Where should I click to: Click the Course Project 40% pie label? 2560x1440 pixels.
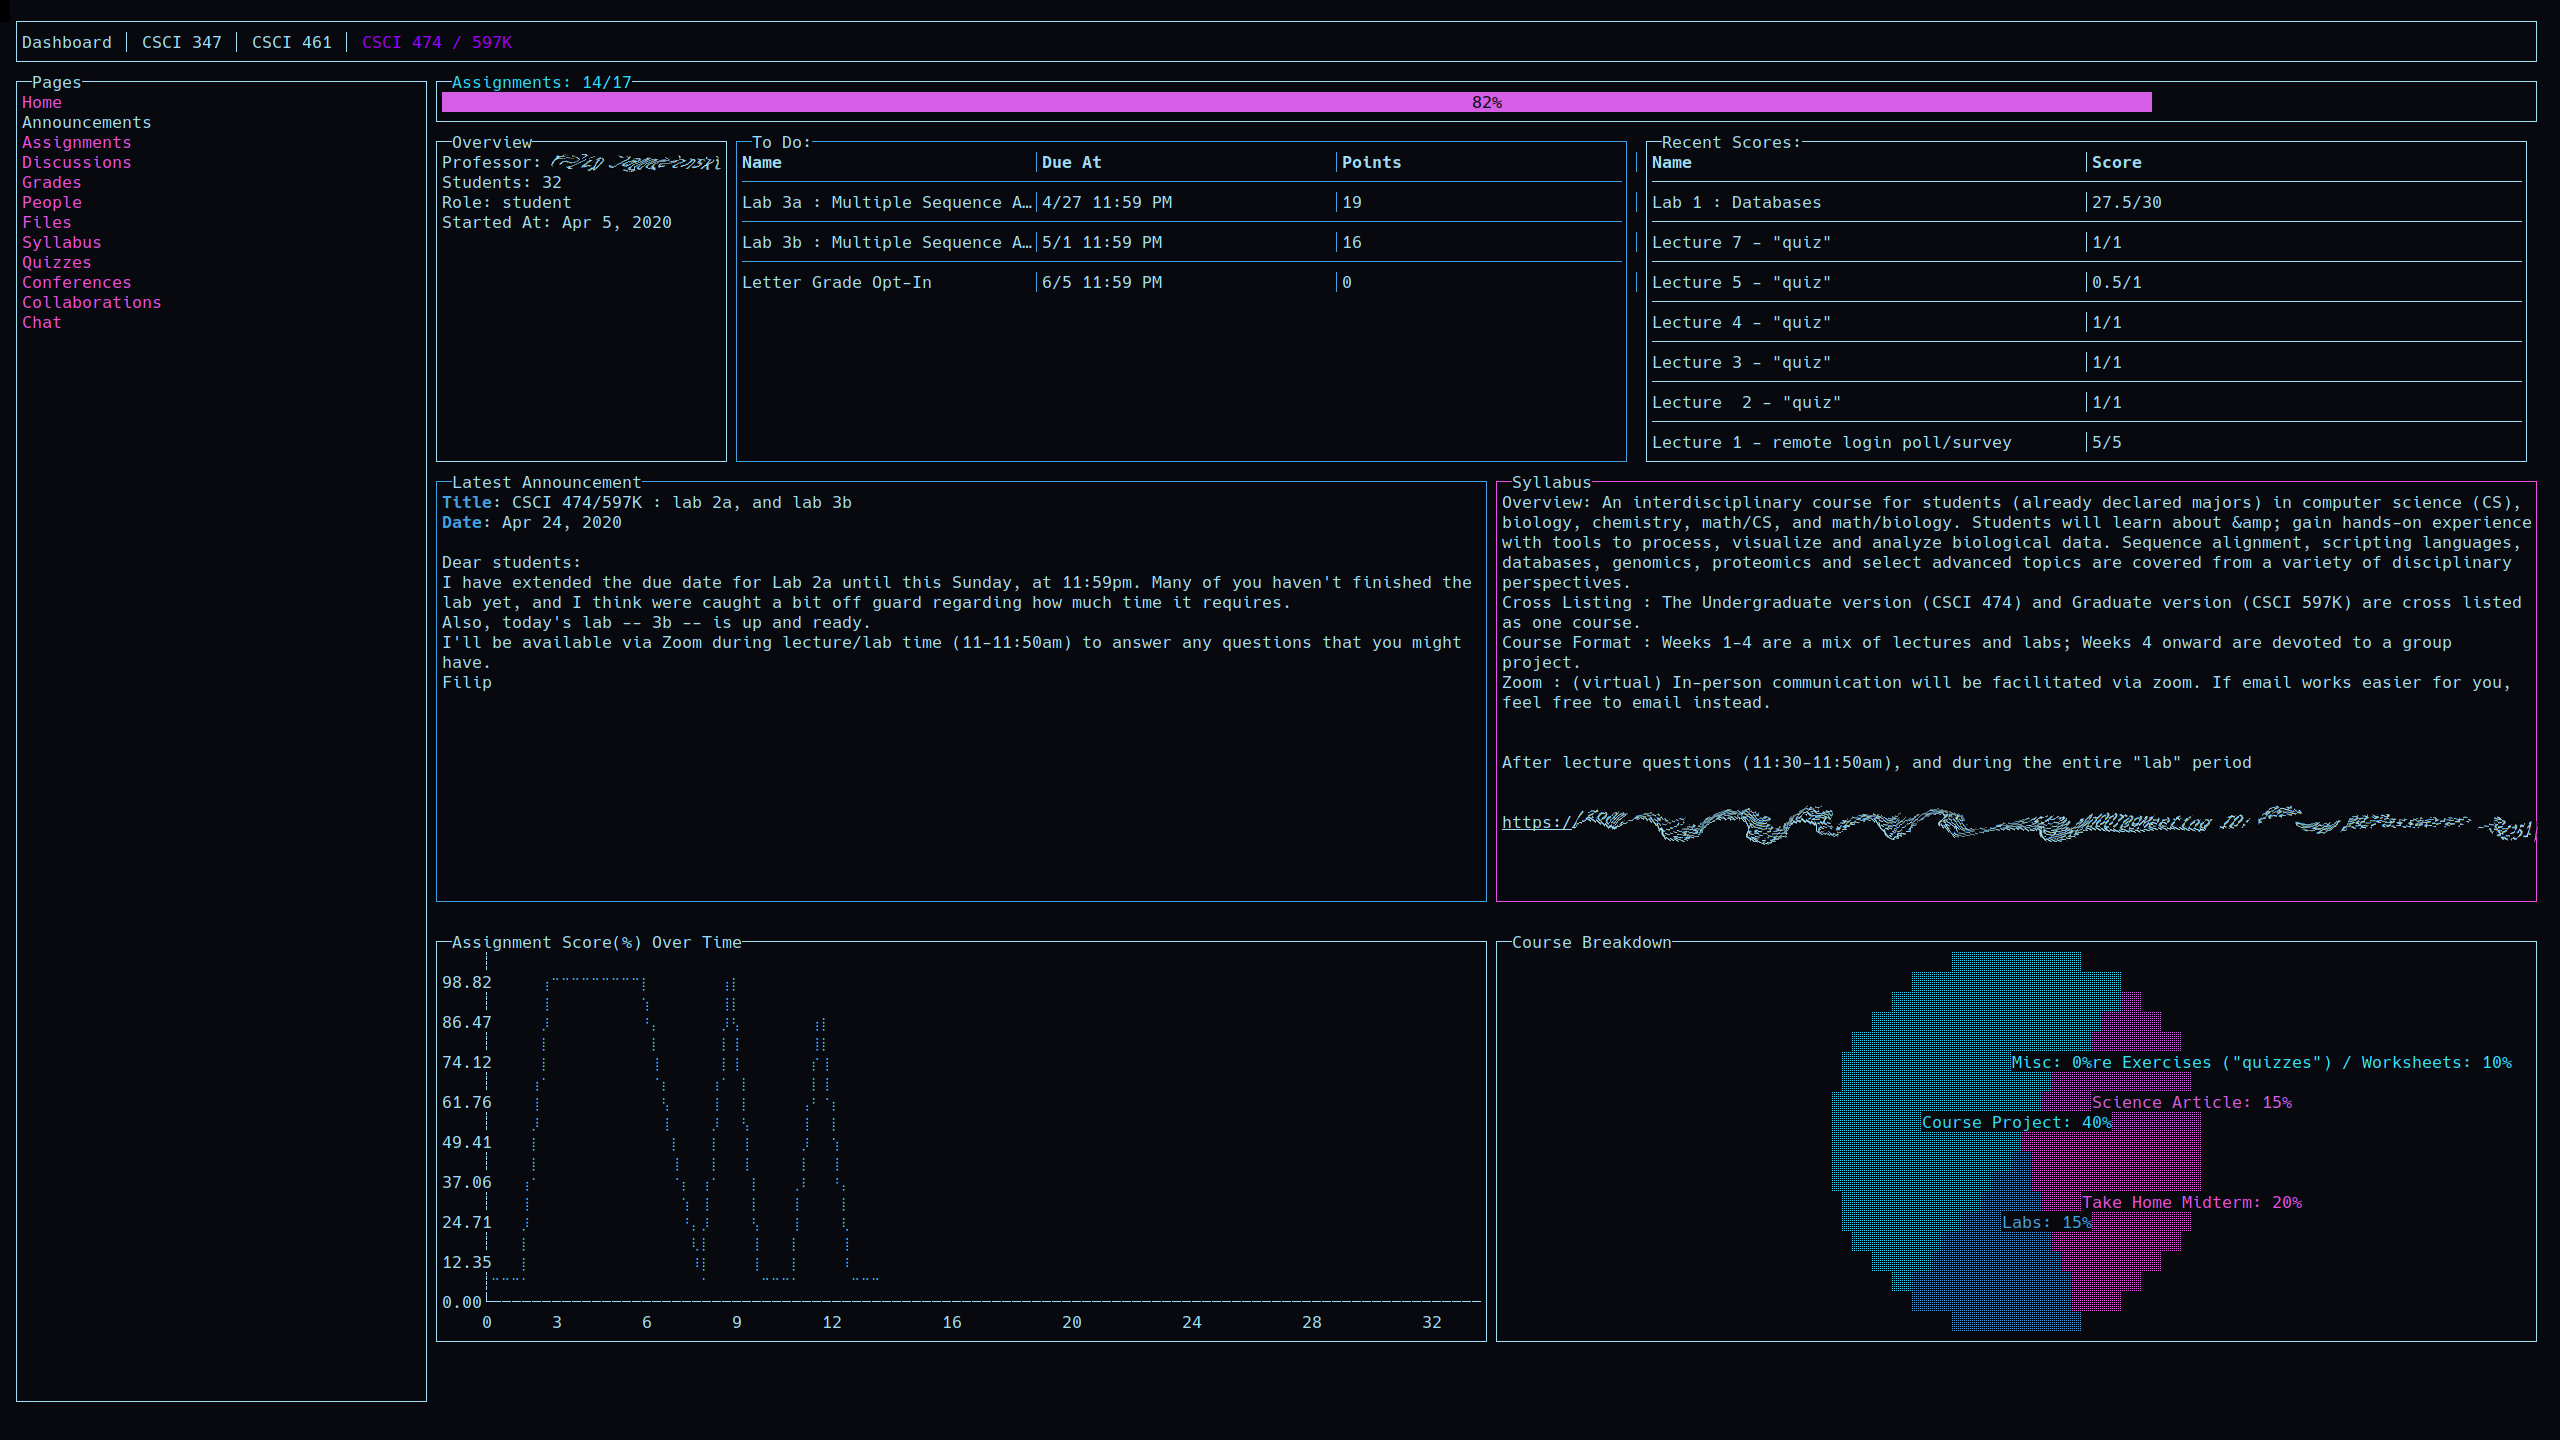2014,1122
